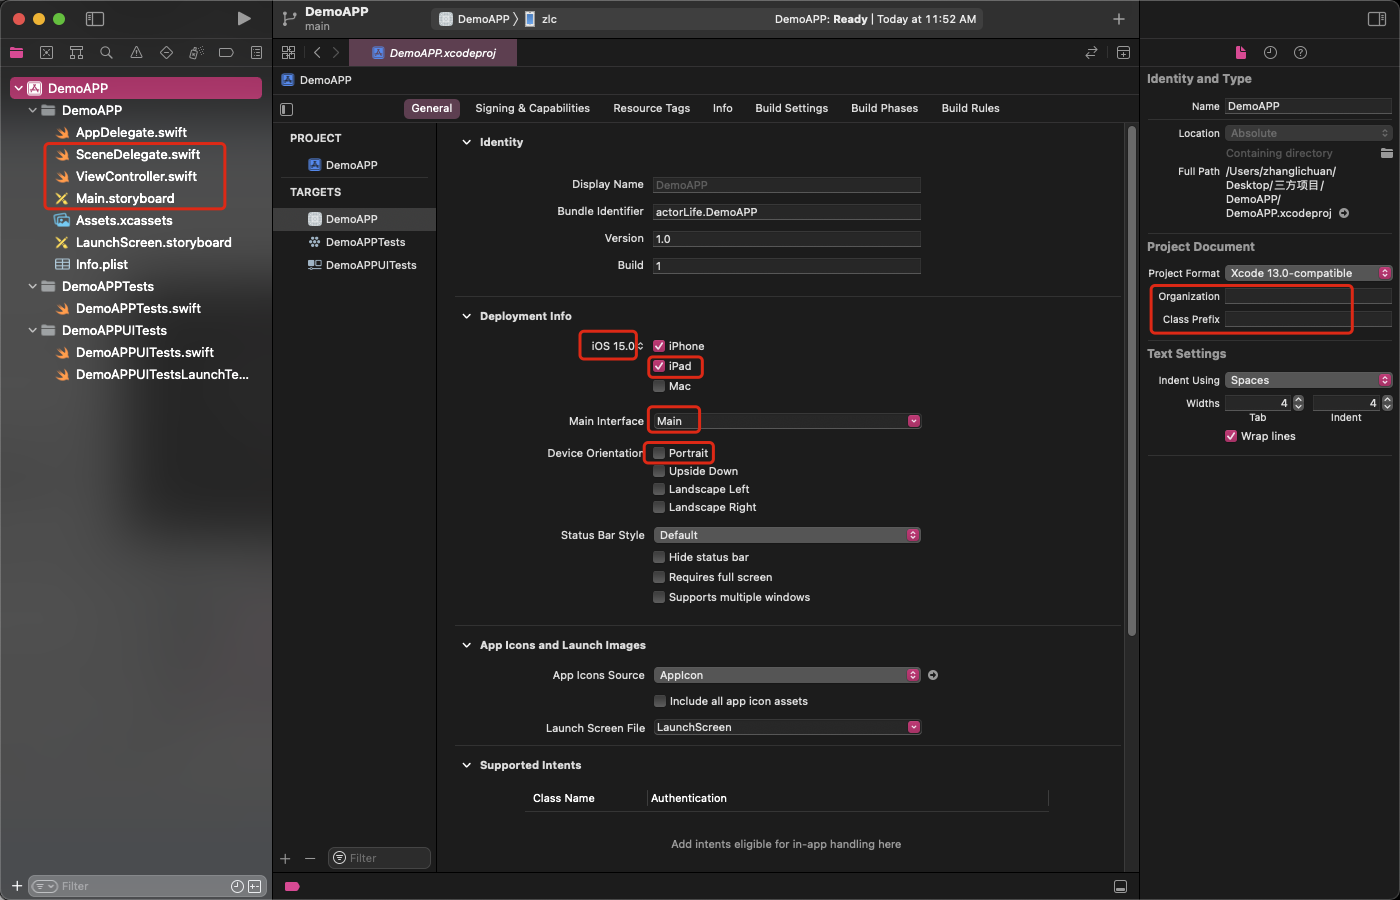This screenshot has width=1400, height=900.
Task: Open the related items grid icon
Action: 288,53
